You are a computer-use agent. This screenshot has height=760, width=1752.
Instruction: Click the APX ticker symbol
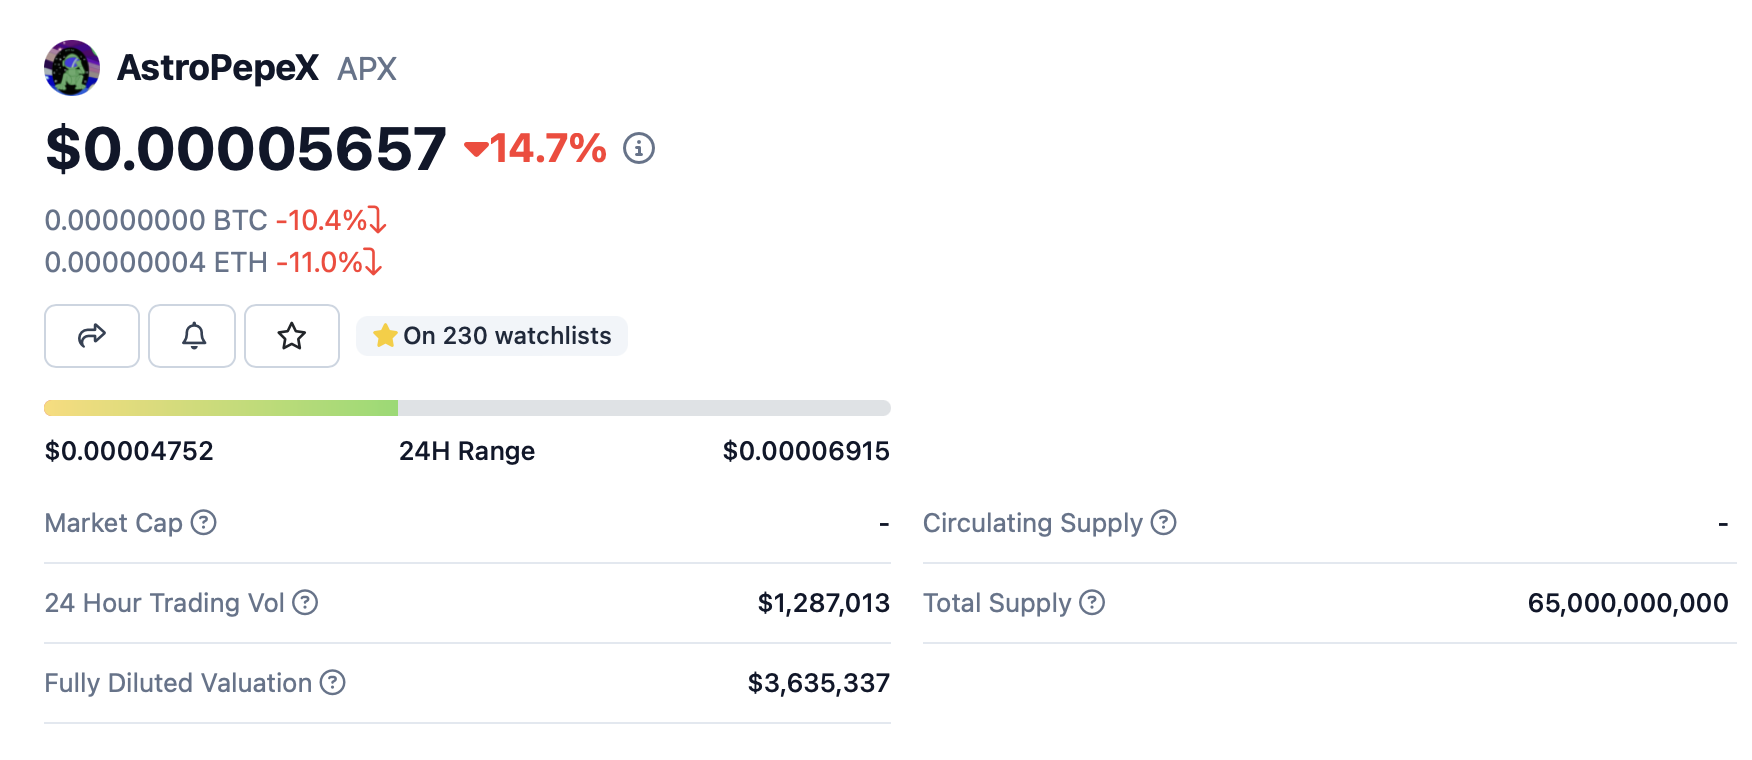367,69
